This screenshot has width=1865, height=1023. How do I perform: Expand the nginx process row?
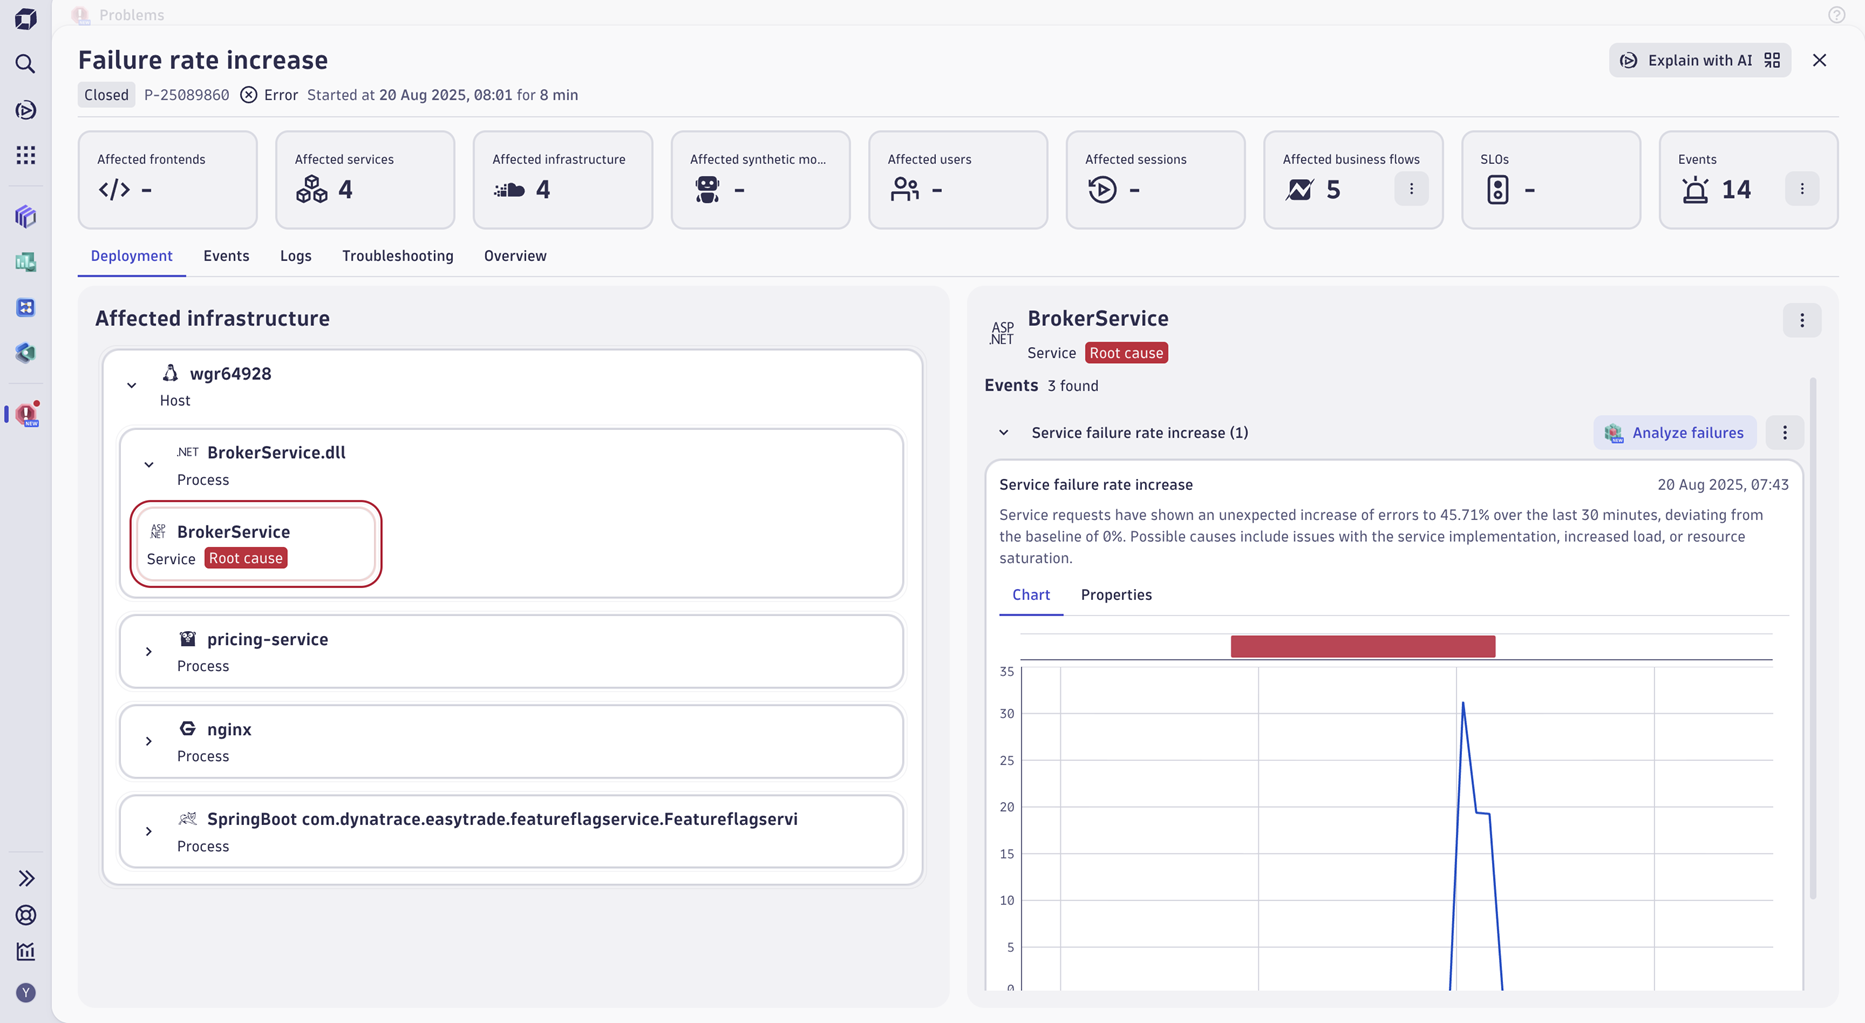149,742
